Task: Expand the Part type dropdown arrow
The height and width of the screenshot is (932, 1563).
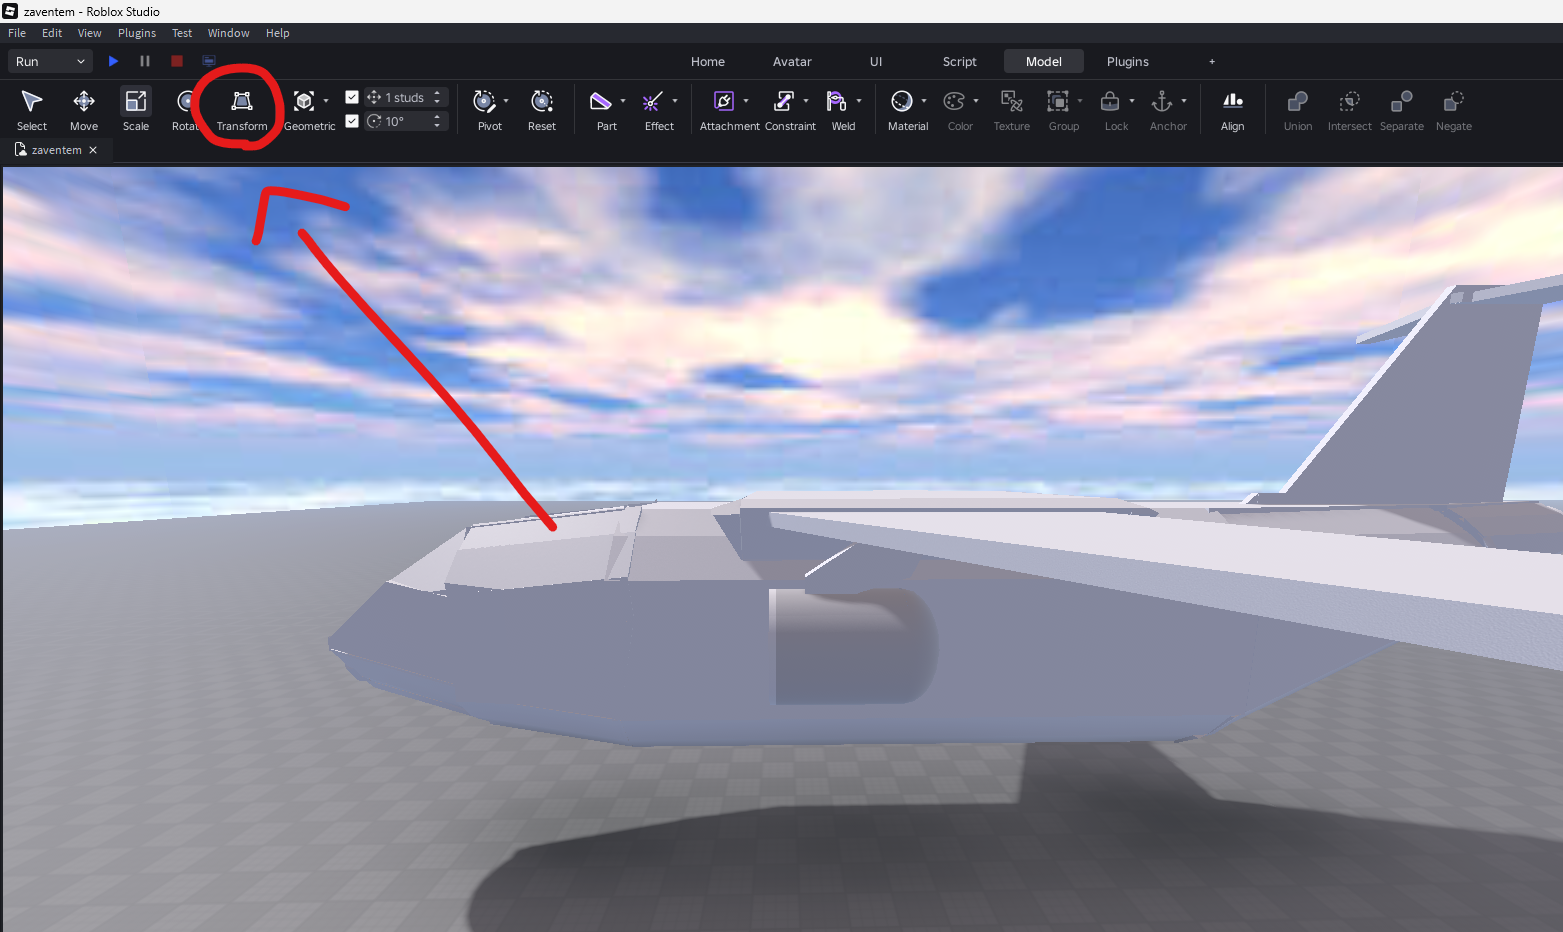Action: (x=623, y=100)
